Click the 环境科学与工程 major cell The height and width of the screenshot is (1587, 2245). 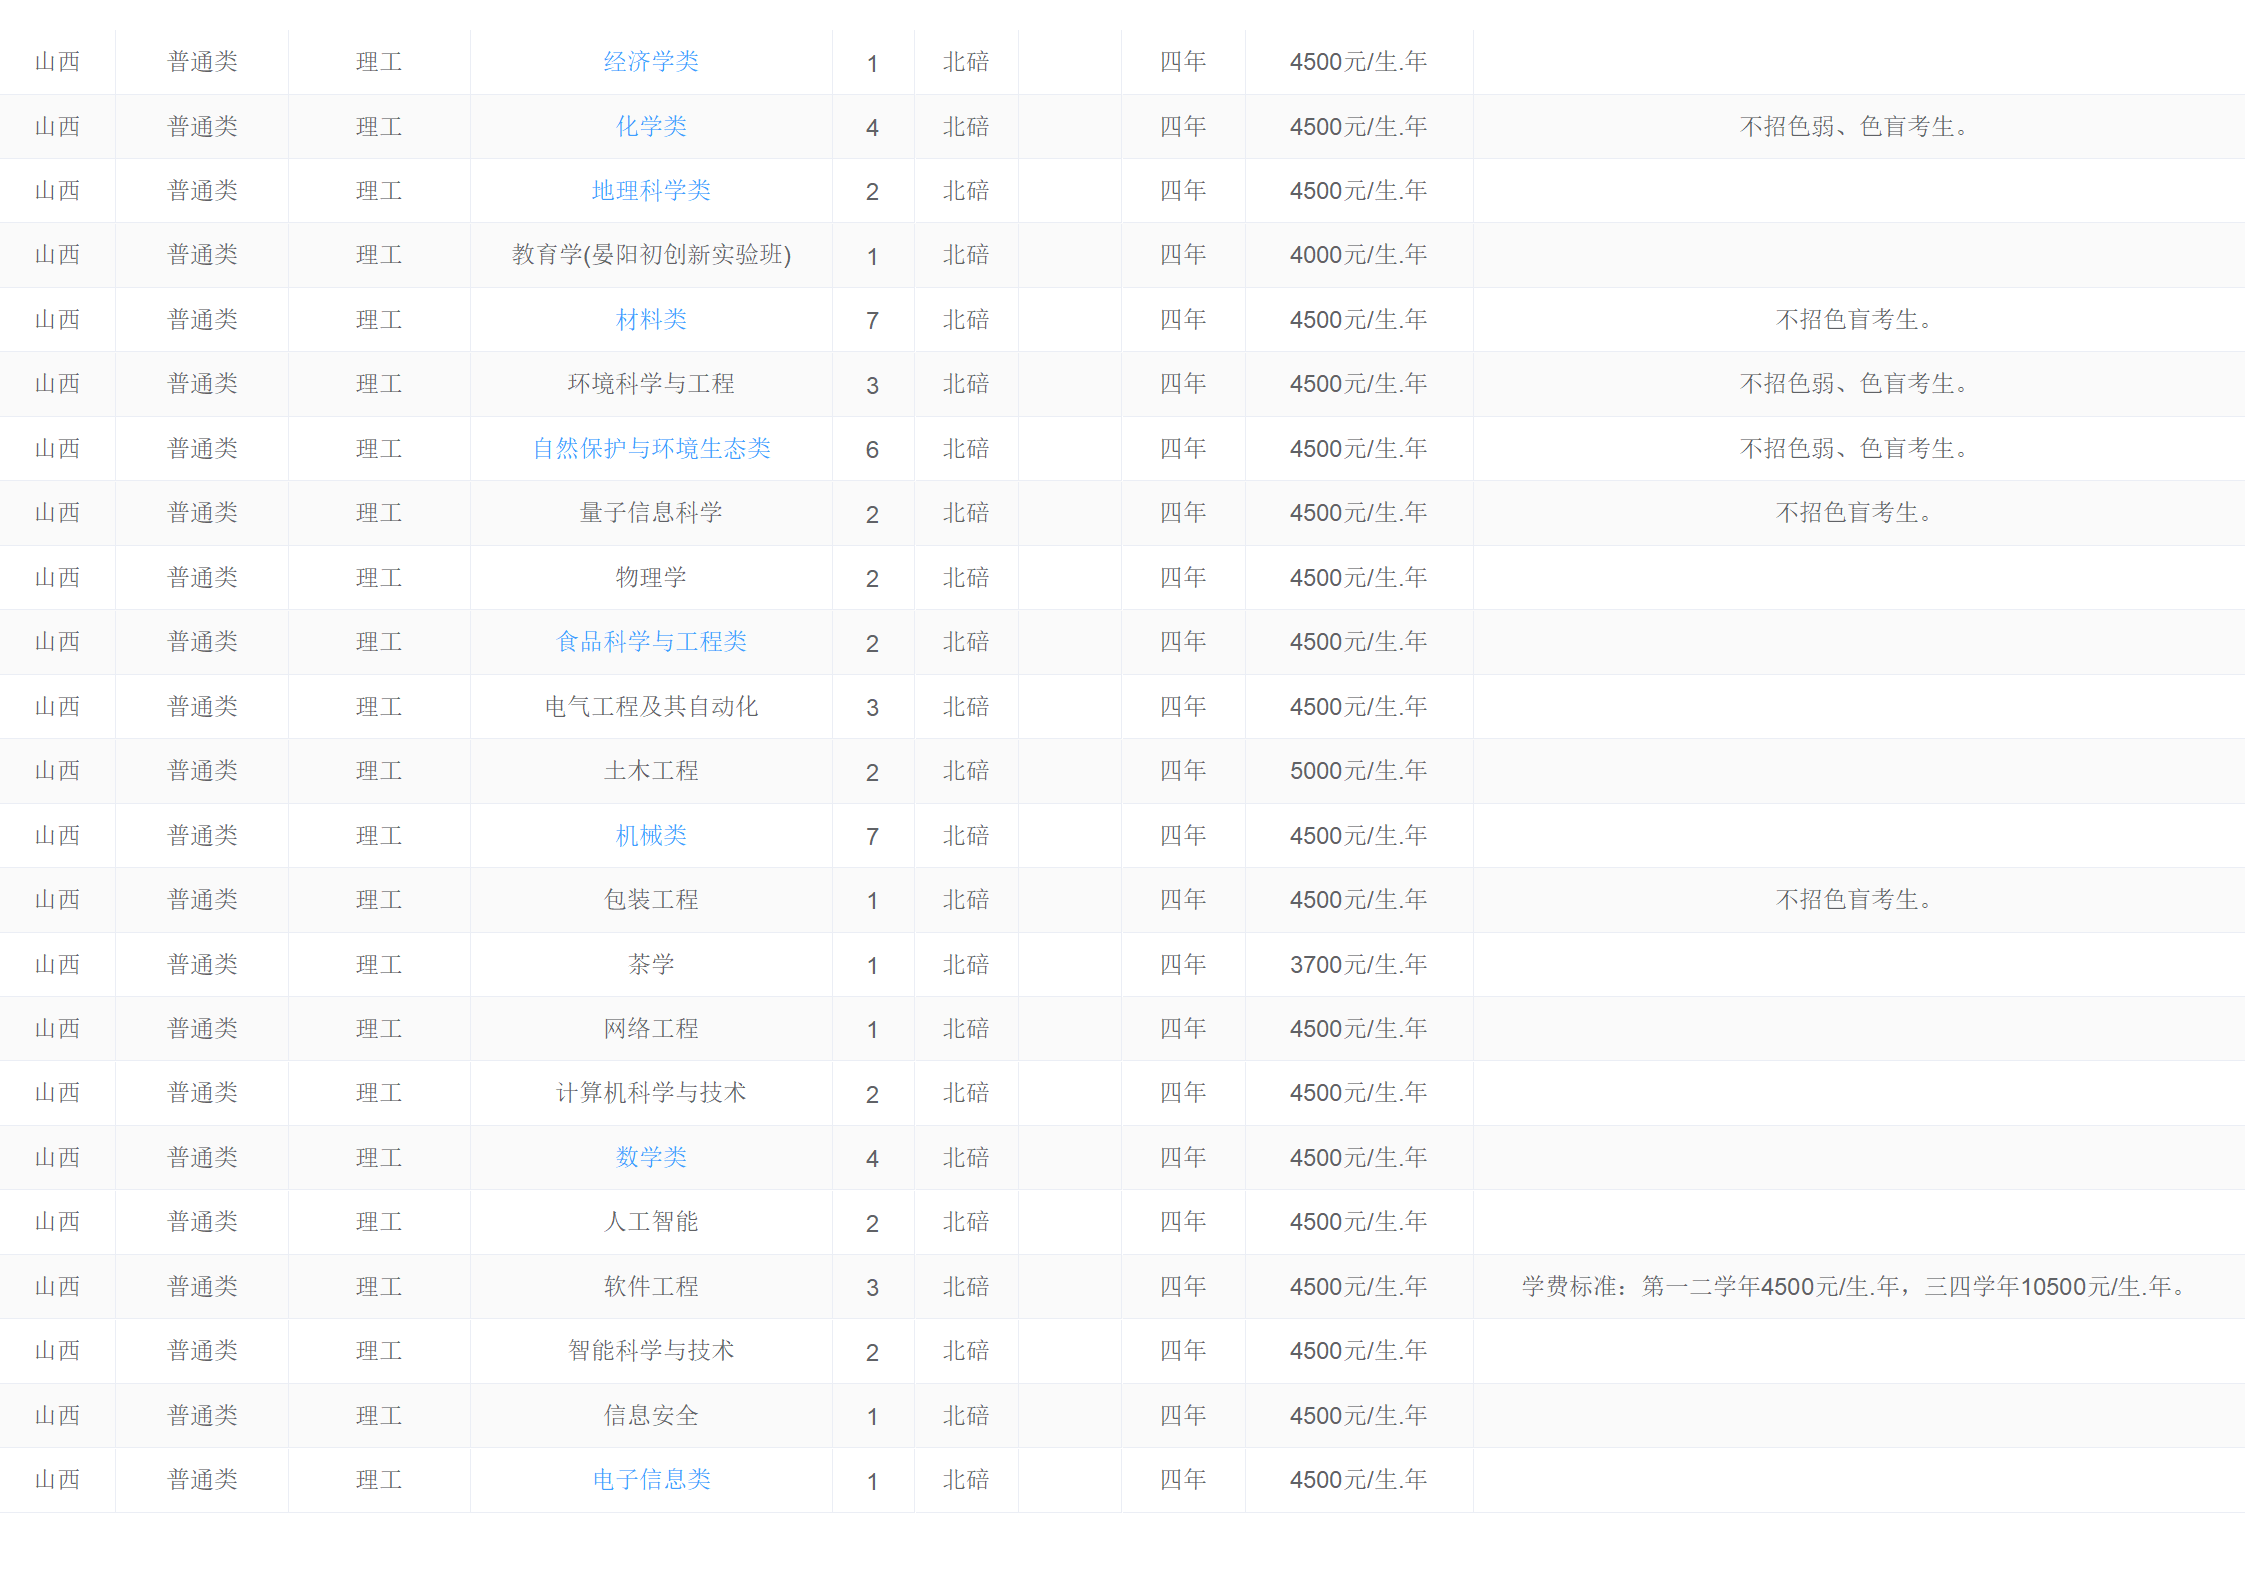tap(651, 384)
